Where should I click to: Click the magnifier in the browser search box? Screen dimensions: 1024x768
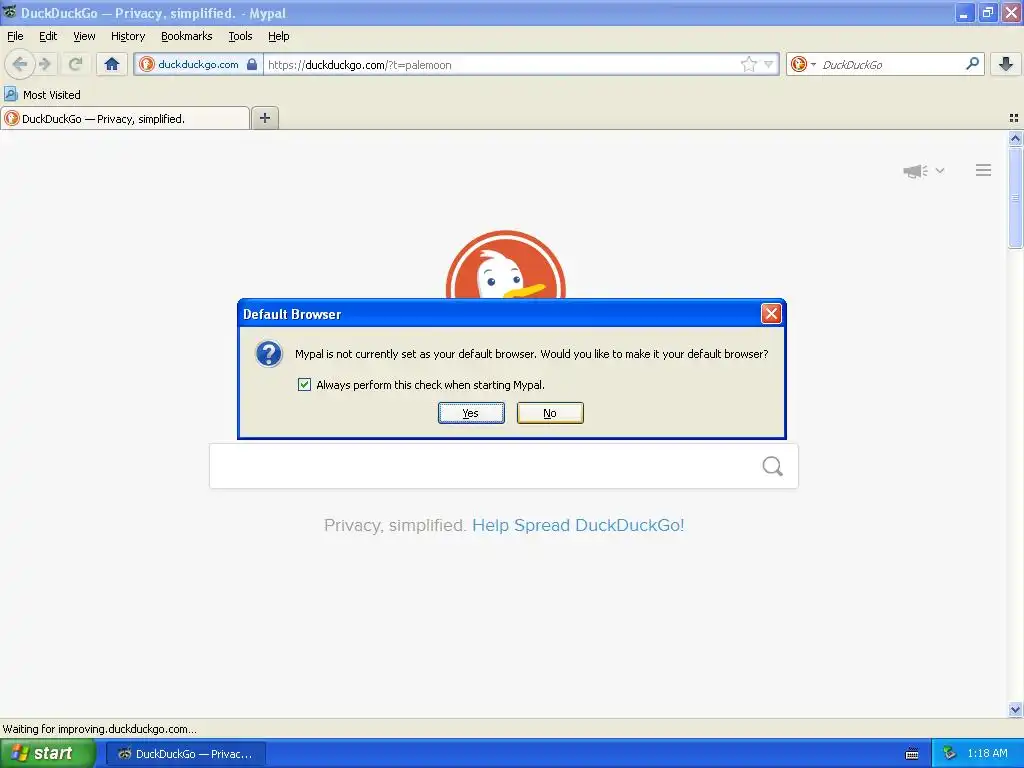972,64
